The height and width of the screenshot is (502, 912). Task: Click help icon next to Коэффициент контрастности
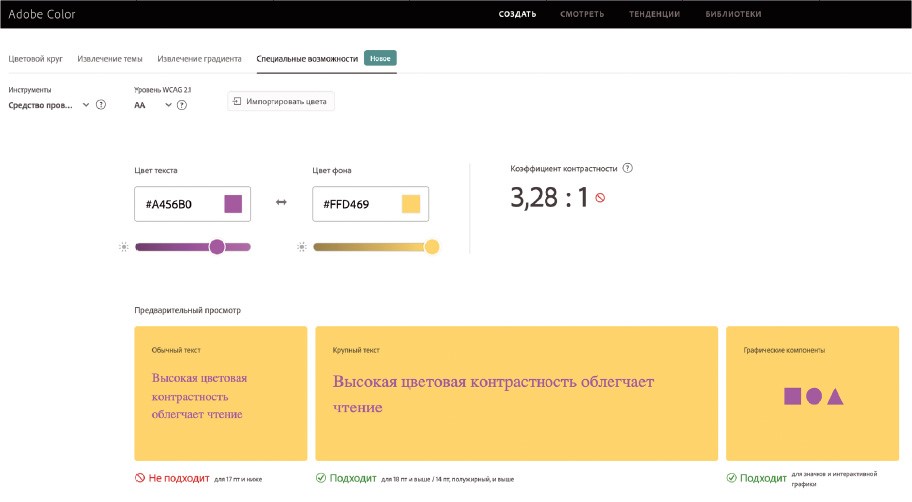coord(627,168)
